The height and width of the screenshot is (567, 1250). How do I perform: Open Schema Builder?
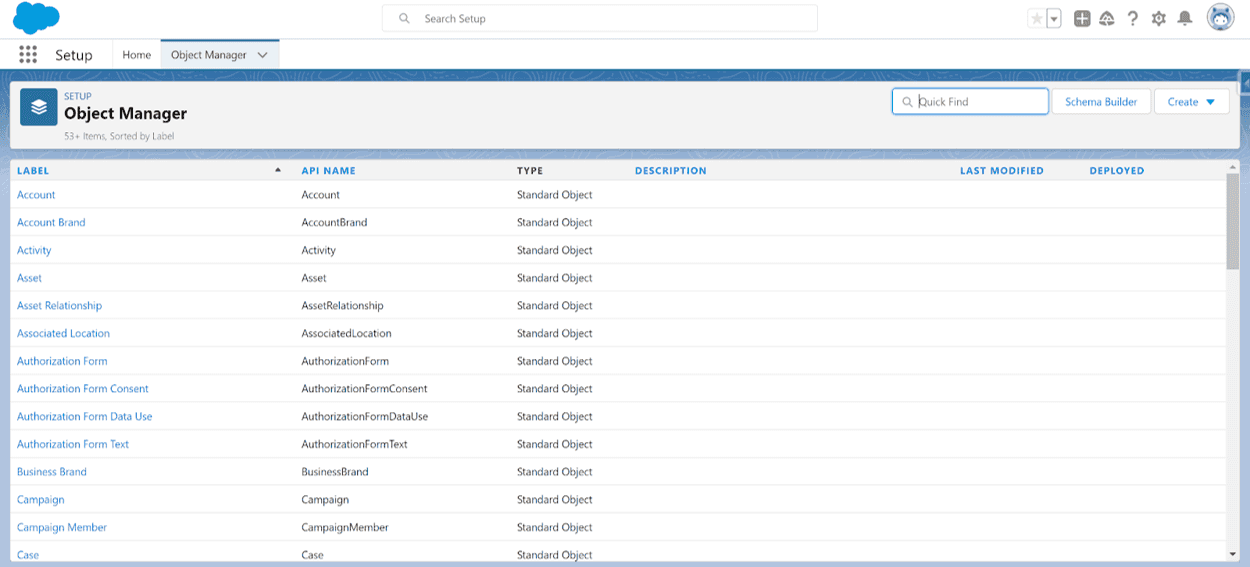click(1101, 102)
